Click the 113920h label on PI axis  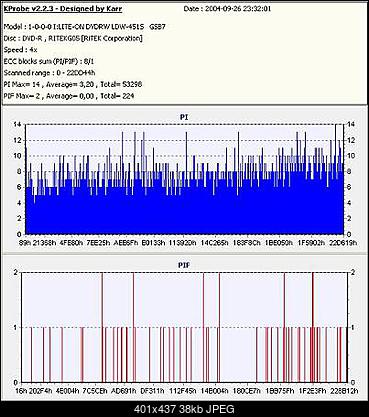183,243
